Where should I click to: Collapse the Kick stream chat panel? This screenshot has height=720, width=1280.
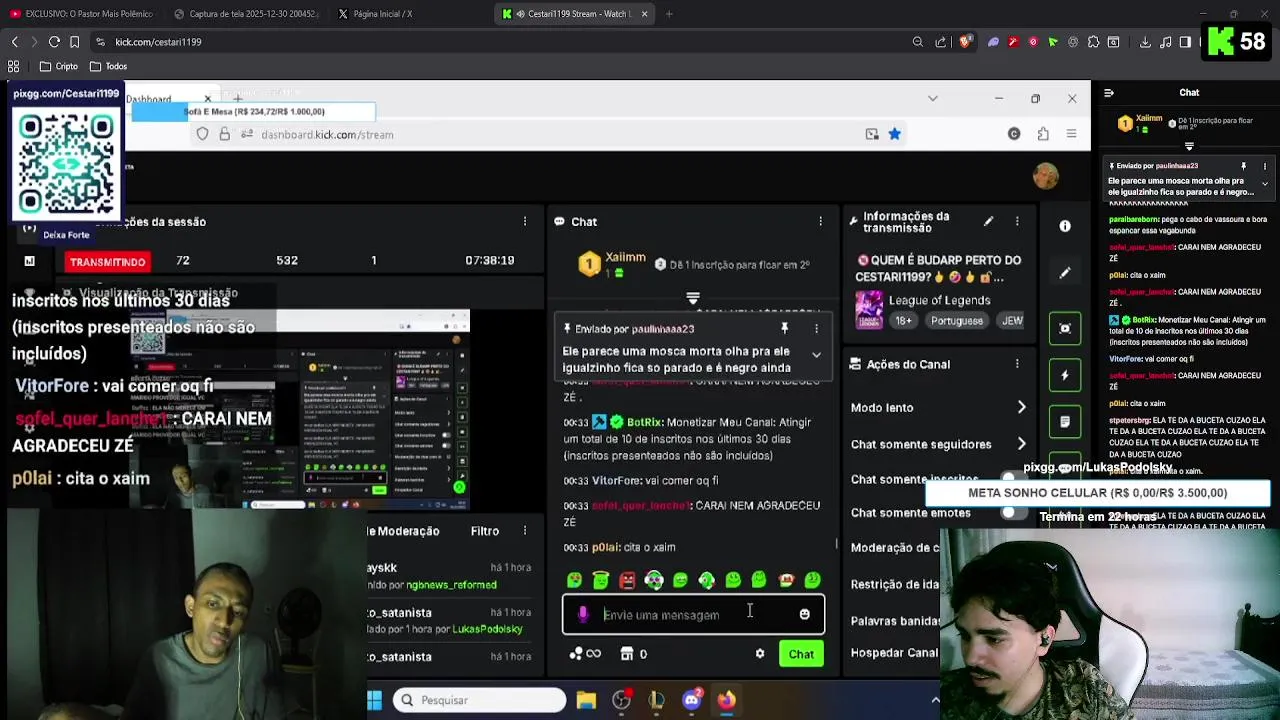1108,93
